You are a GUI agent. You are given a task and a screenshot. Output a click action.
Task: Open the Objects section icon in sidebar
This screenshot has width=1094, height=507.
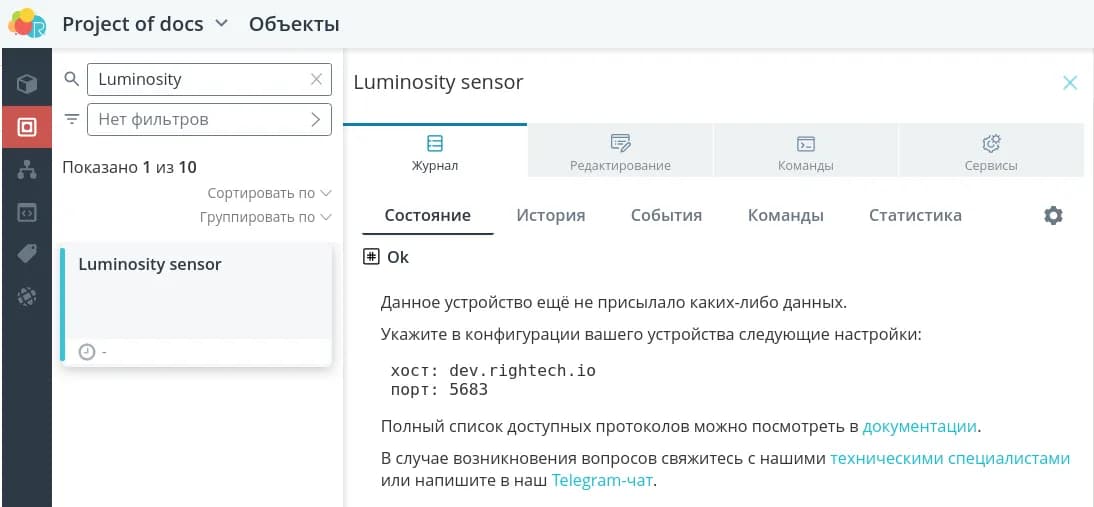[x=27, y=127]
